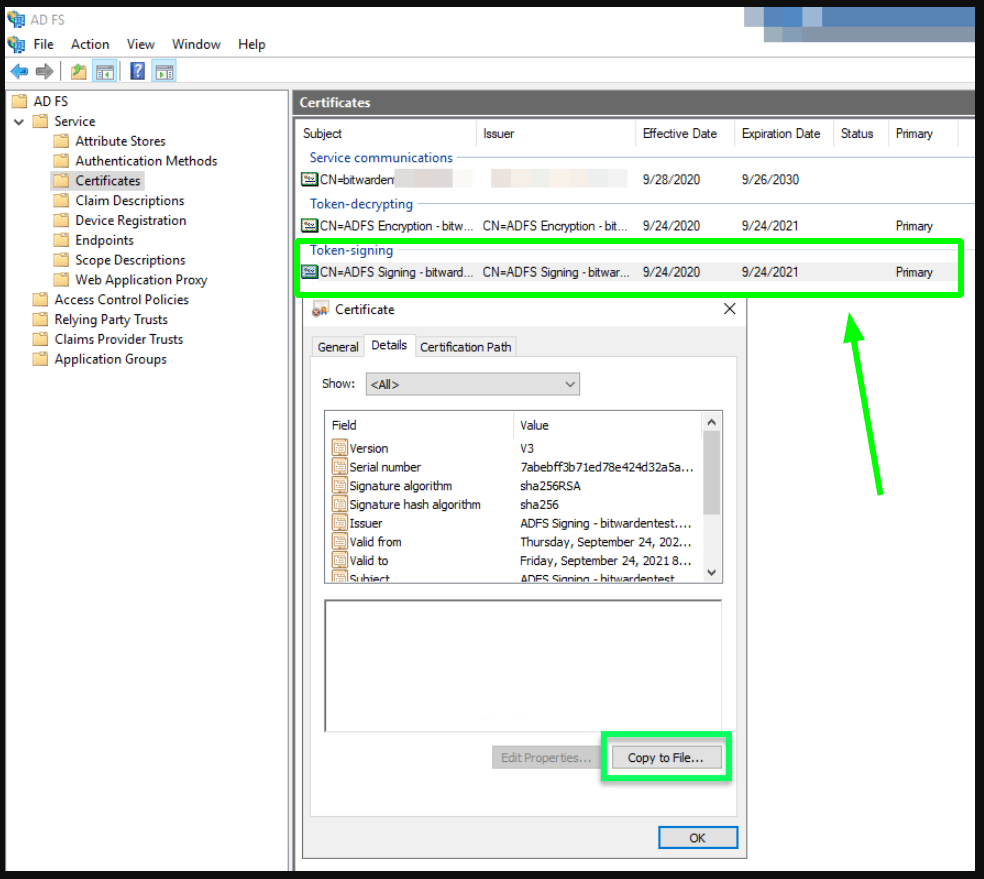Image resolution: width=984 pixels, height=879 pixels.
Task: Toggle the Show/Hide Action Pane icon
Action: pyautogui.click(x=163, y=70)
